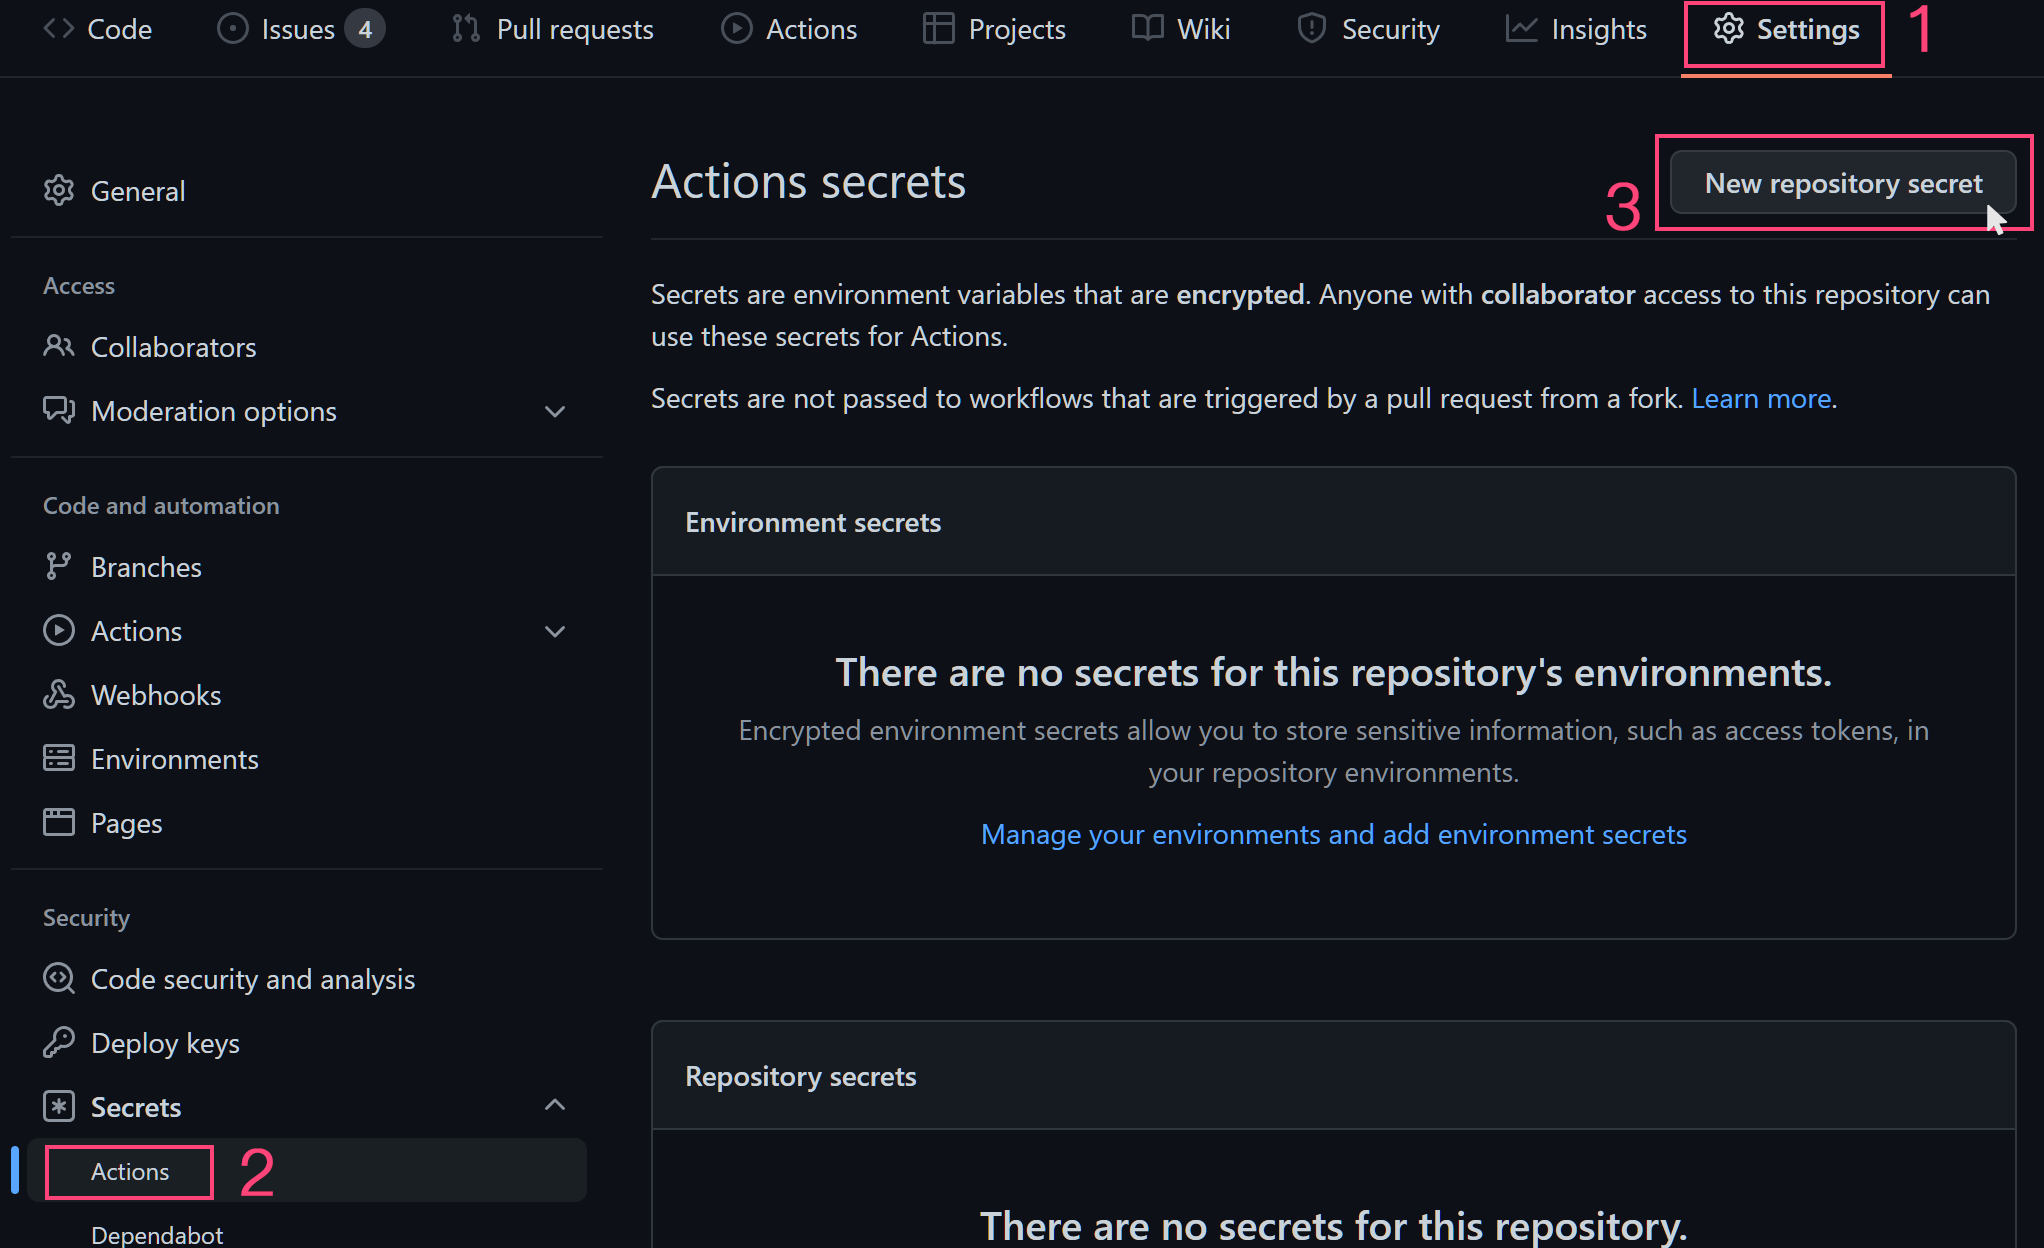
Task: Follow the Learn more link
Action: click(1761, 398)
